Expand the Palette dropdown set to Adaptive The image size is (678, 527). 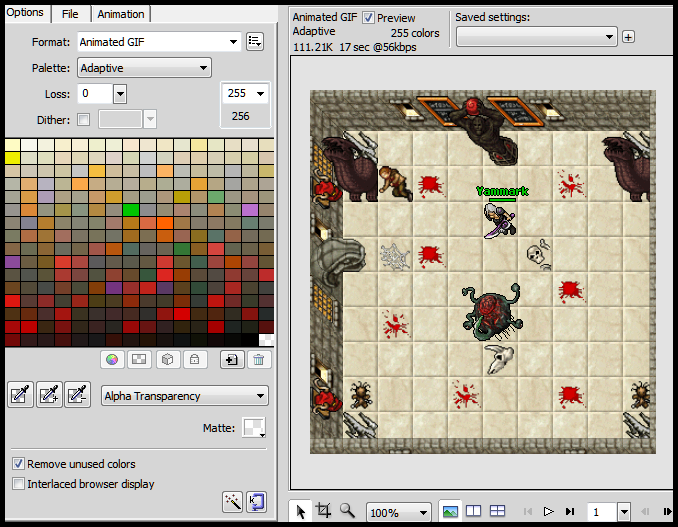(144, 68)
